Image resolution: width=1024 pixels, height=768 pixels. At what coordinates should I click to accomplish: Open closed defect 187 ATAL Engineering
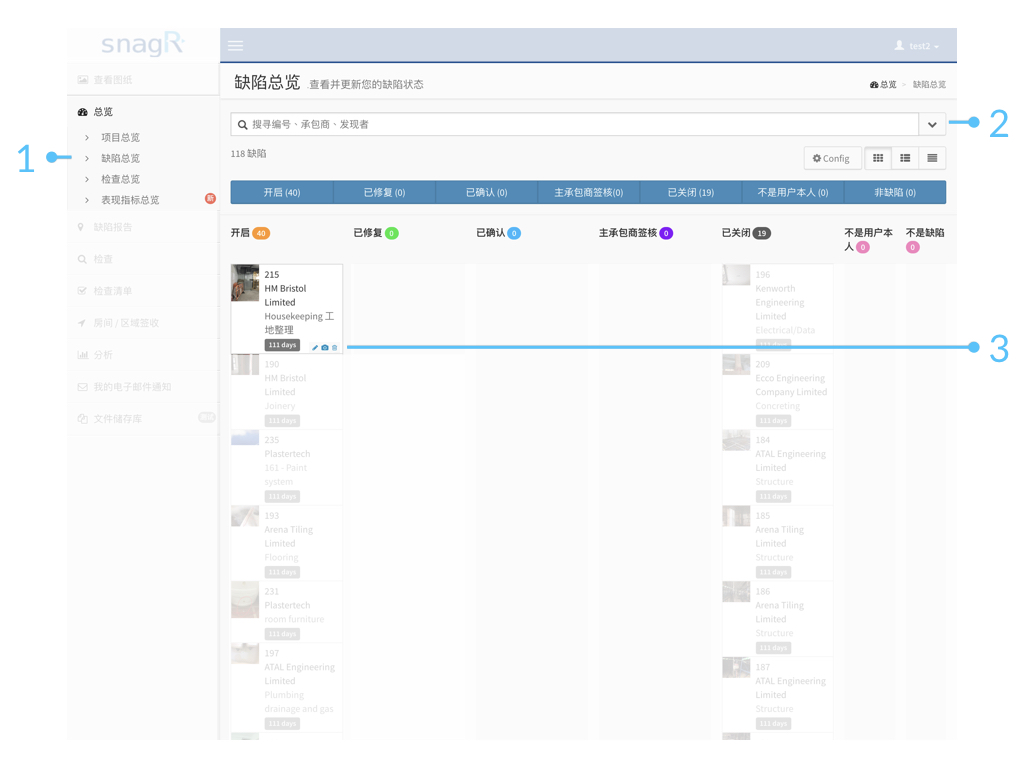778,695
